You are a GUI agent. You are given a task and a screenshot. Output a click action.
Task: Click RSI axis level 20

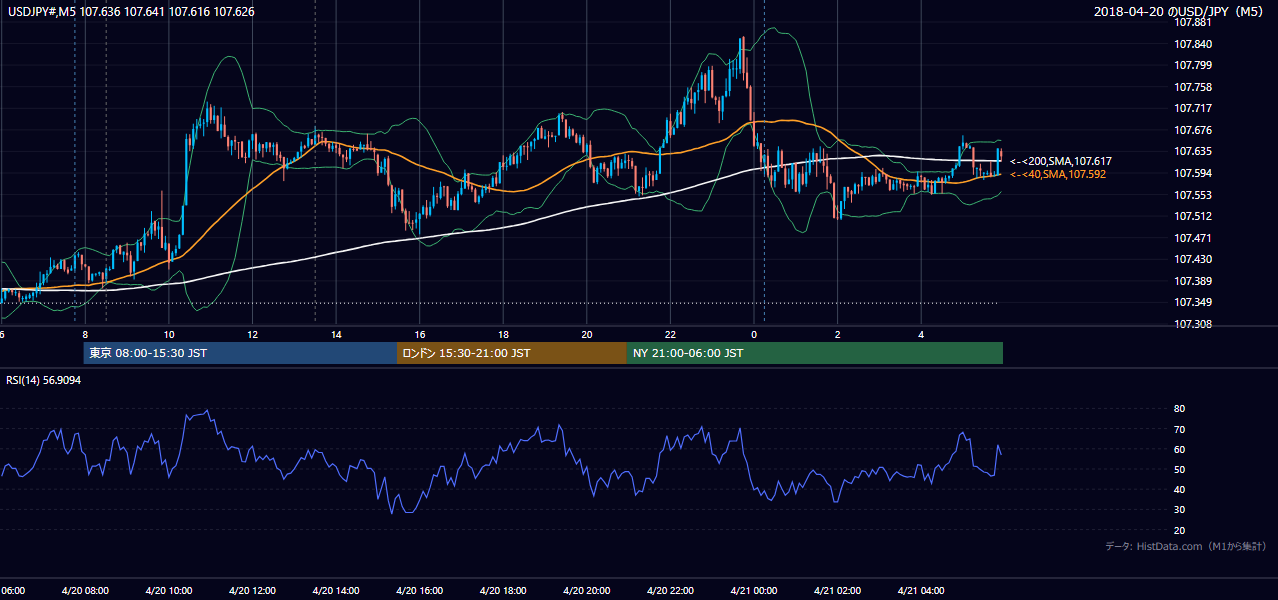coord(1179,530)
